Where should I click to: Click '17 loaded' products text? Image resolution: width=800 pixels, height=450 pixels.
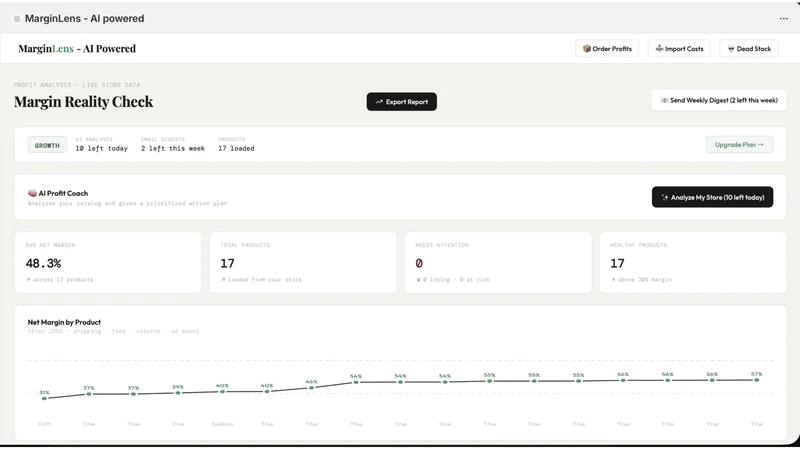236,148
